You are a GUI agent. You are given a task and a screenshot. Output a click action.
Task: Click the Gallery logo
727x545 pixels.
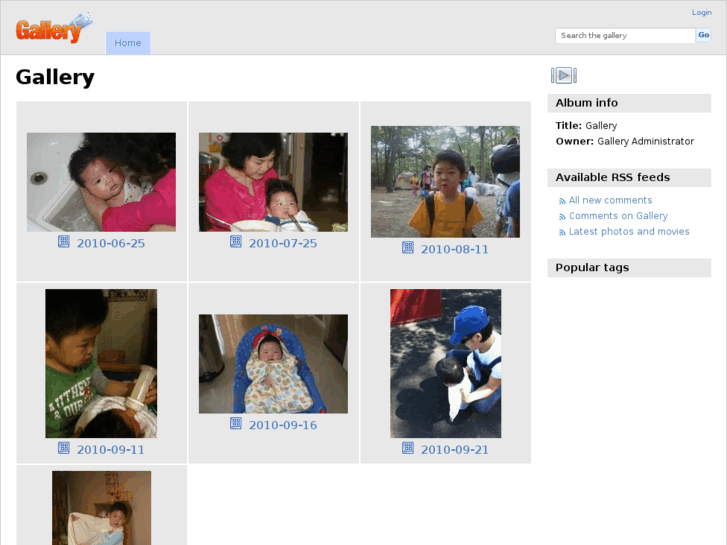(x=54, y=28)
